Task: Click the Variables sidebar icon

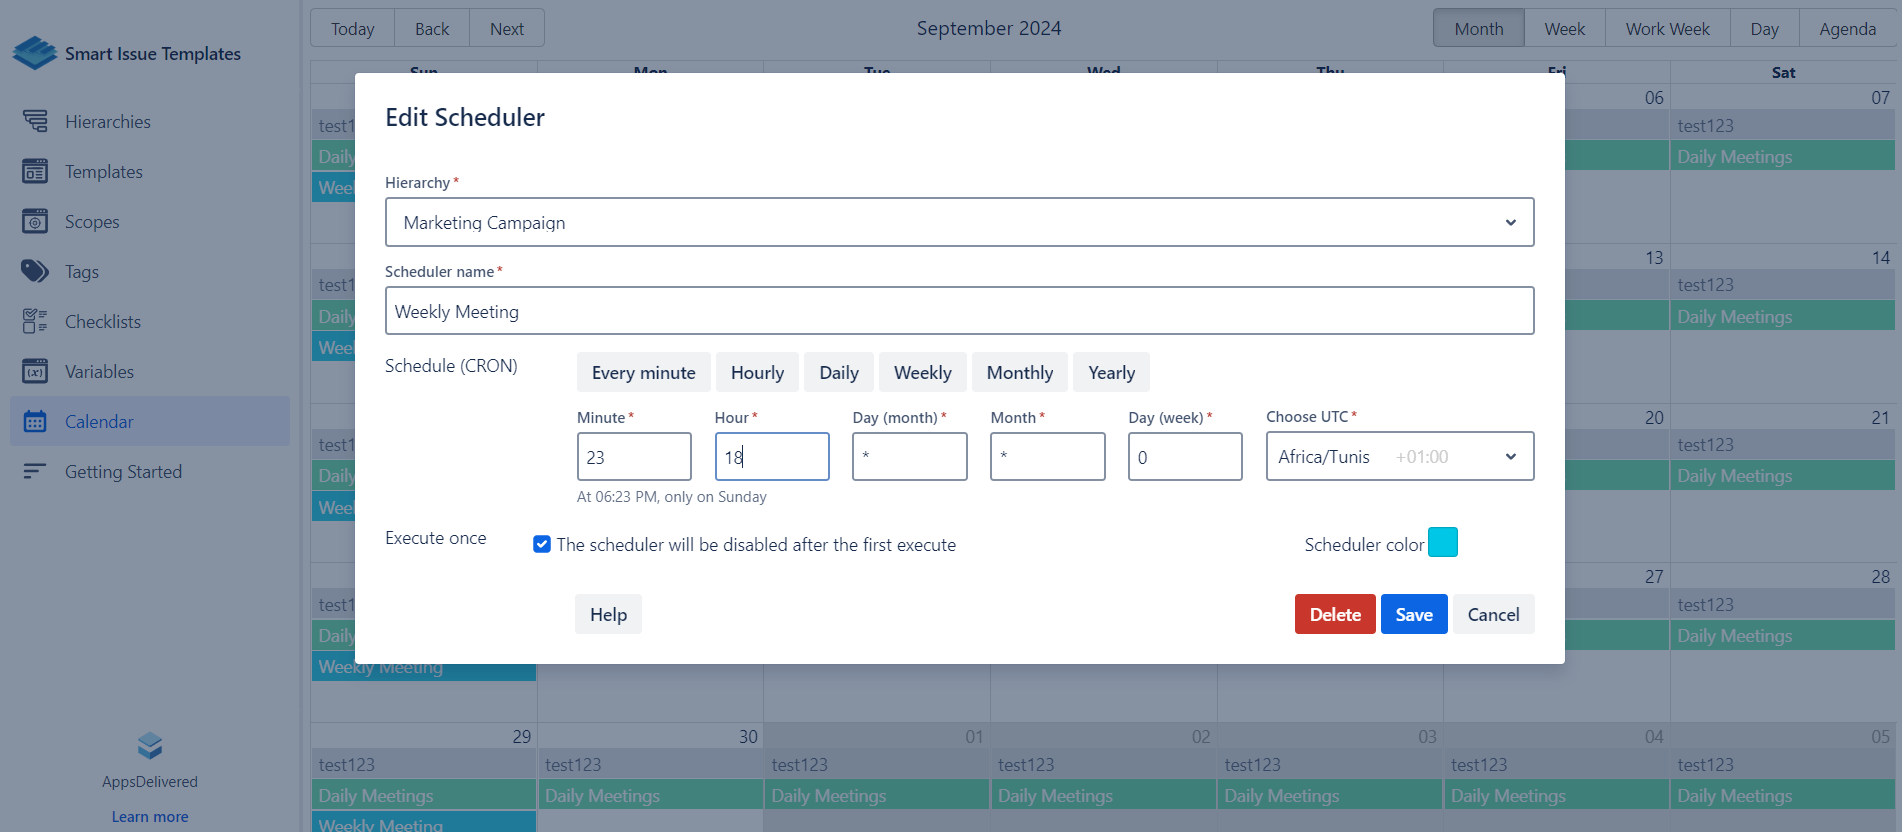Action: tap(35, 372)
